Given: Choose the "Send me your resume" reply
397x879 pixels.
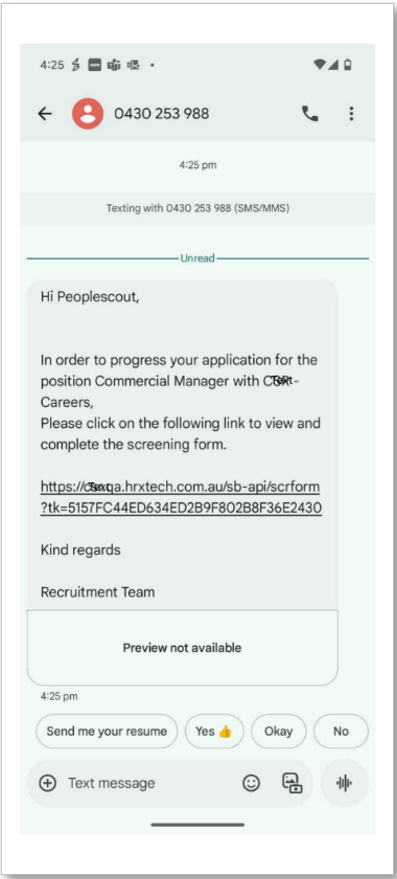Looking at the screenshot, I should click(x=107, y=731).
